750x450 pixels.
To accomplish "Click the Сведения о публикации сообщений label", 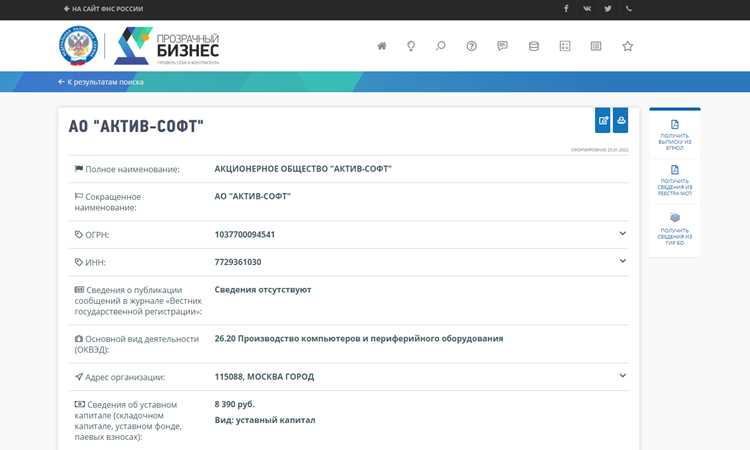I will (x=138, y=301).
